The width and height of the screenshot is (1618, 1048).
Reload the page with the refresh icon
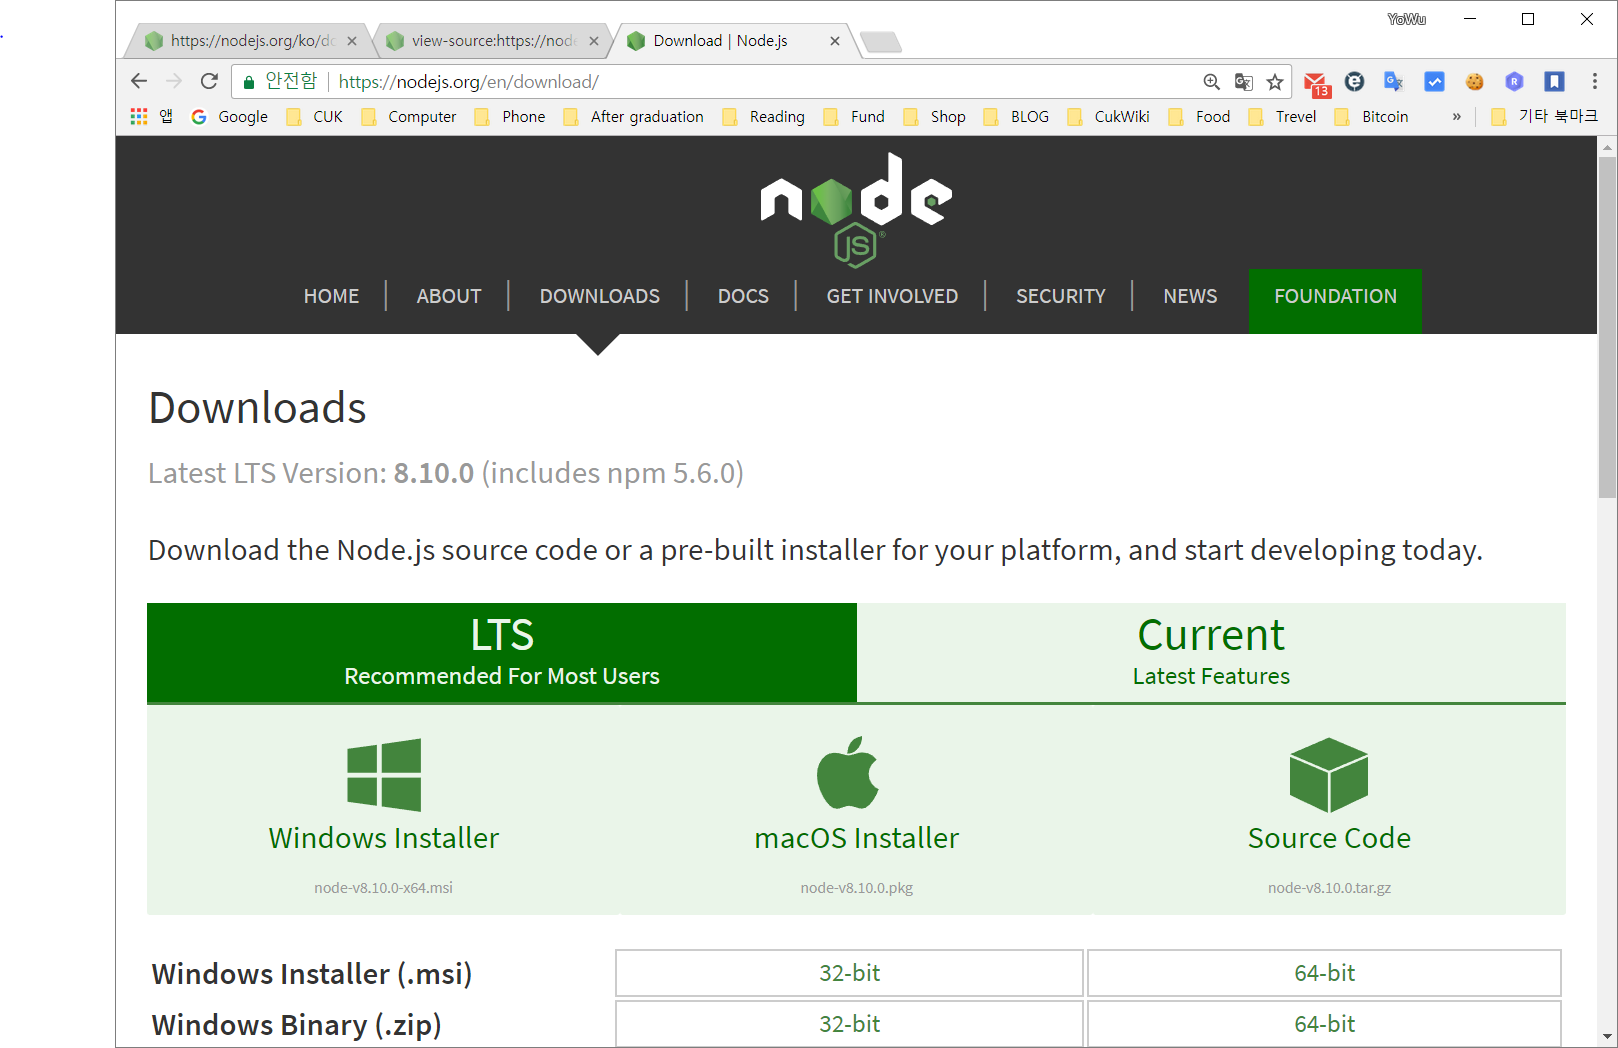pyautogui.click(x=209, y=81)
